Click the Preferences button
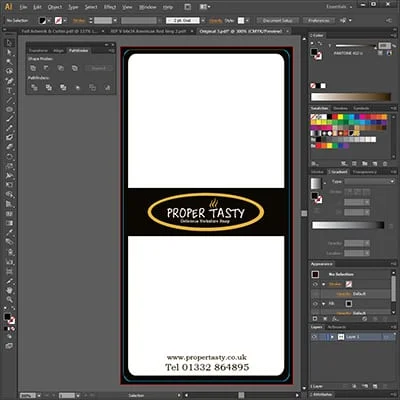The image size is (400, 400). [x=319, y=21]
